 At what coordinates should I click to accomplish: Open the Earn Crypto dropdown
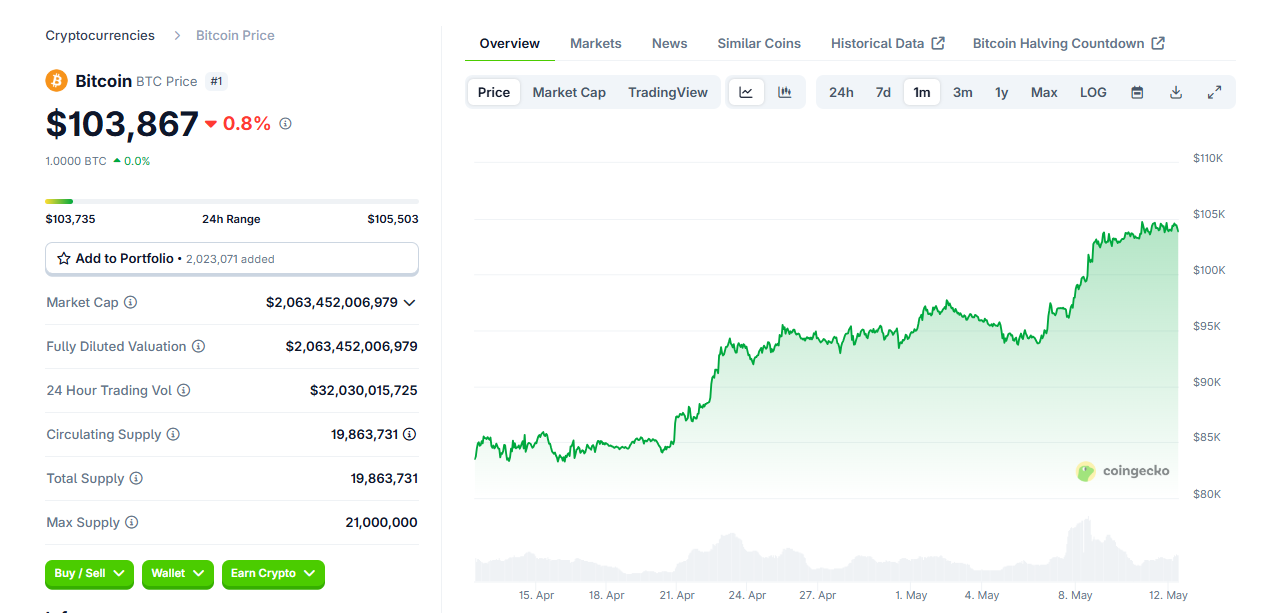tap(273, 574)
